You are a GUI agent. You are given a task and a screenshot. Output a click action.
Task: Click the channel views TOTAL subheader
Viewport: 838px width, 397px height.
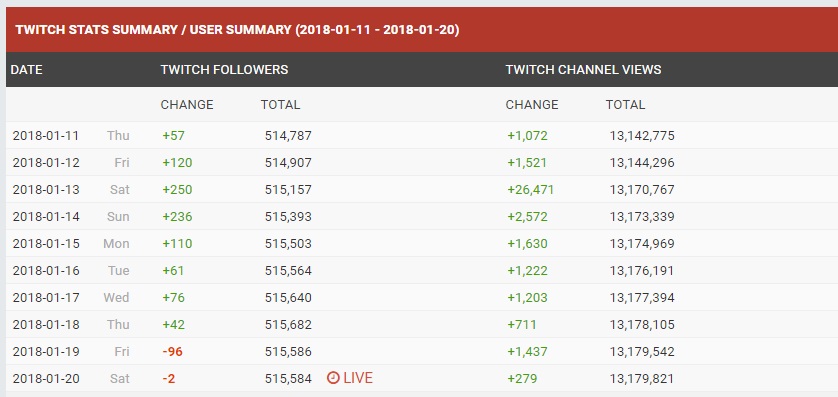point(625,105)
